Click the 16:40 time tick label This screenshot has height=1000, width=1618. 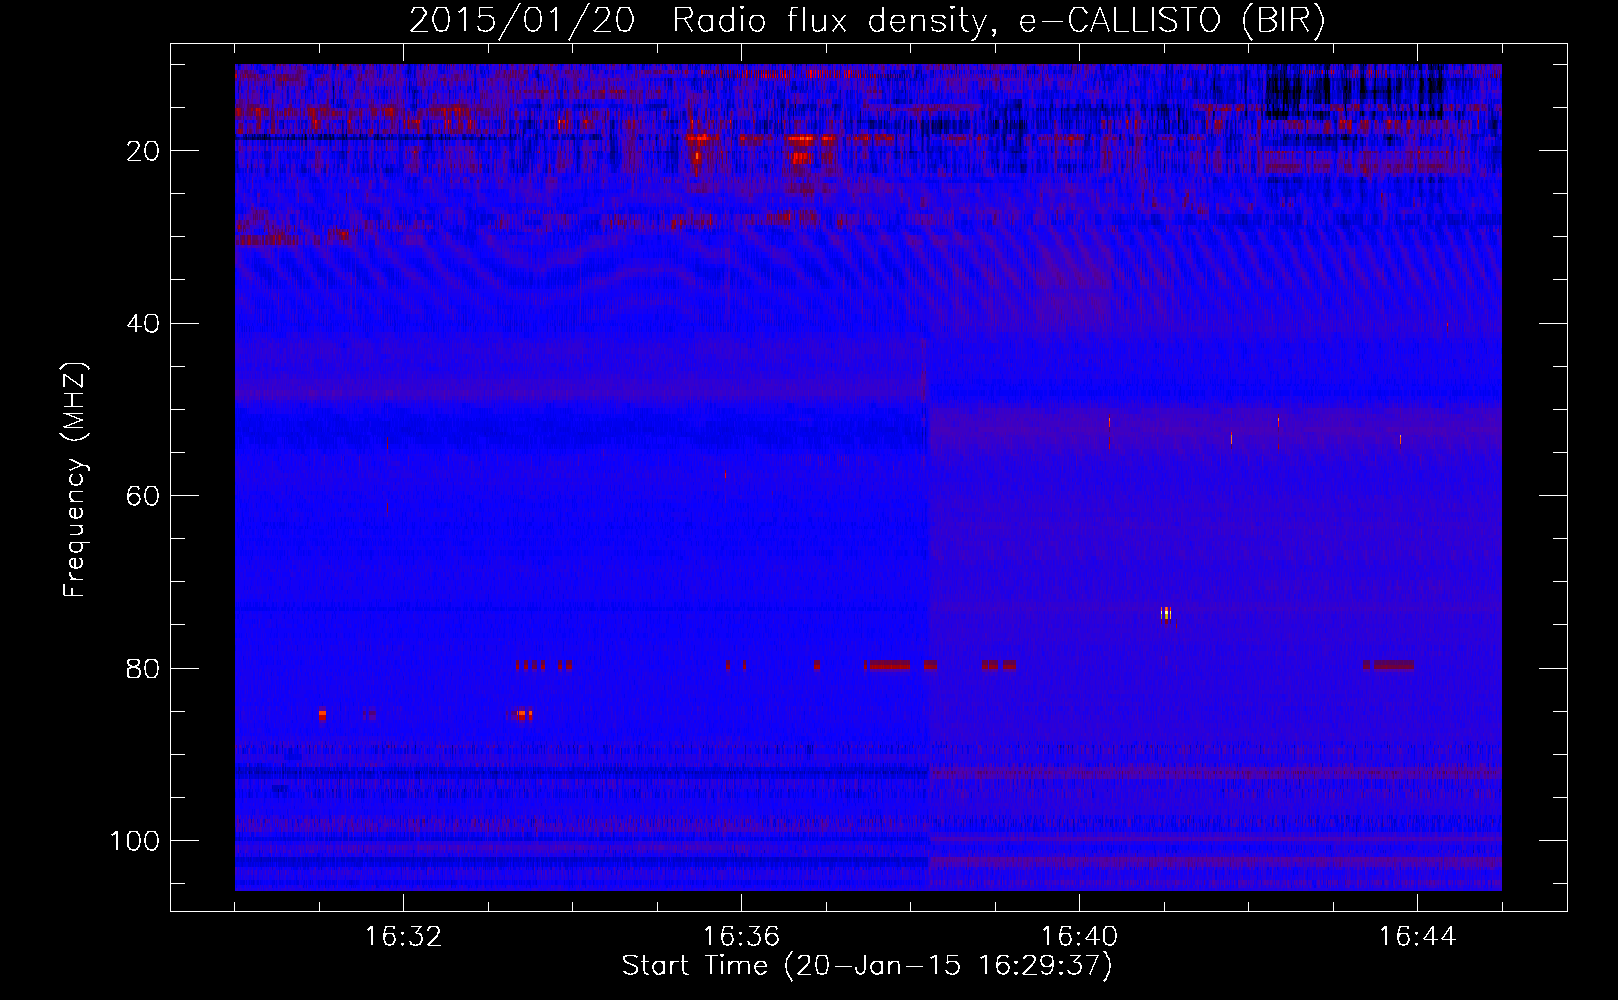click(1079, 937)
